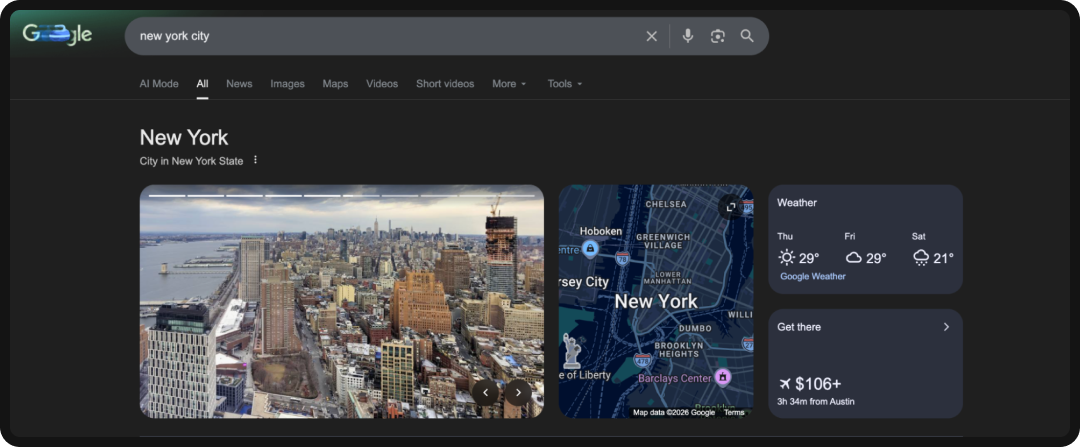The width and height of the screenshot is (1080, 447).
Task: Click the New York heading
Action: pyautogui.click(x=184, y=137)
